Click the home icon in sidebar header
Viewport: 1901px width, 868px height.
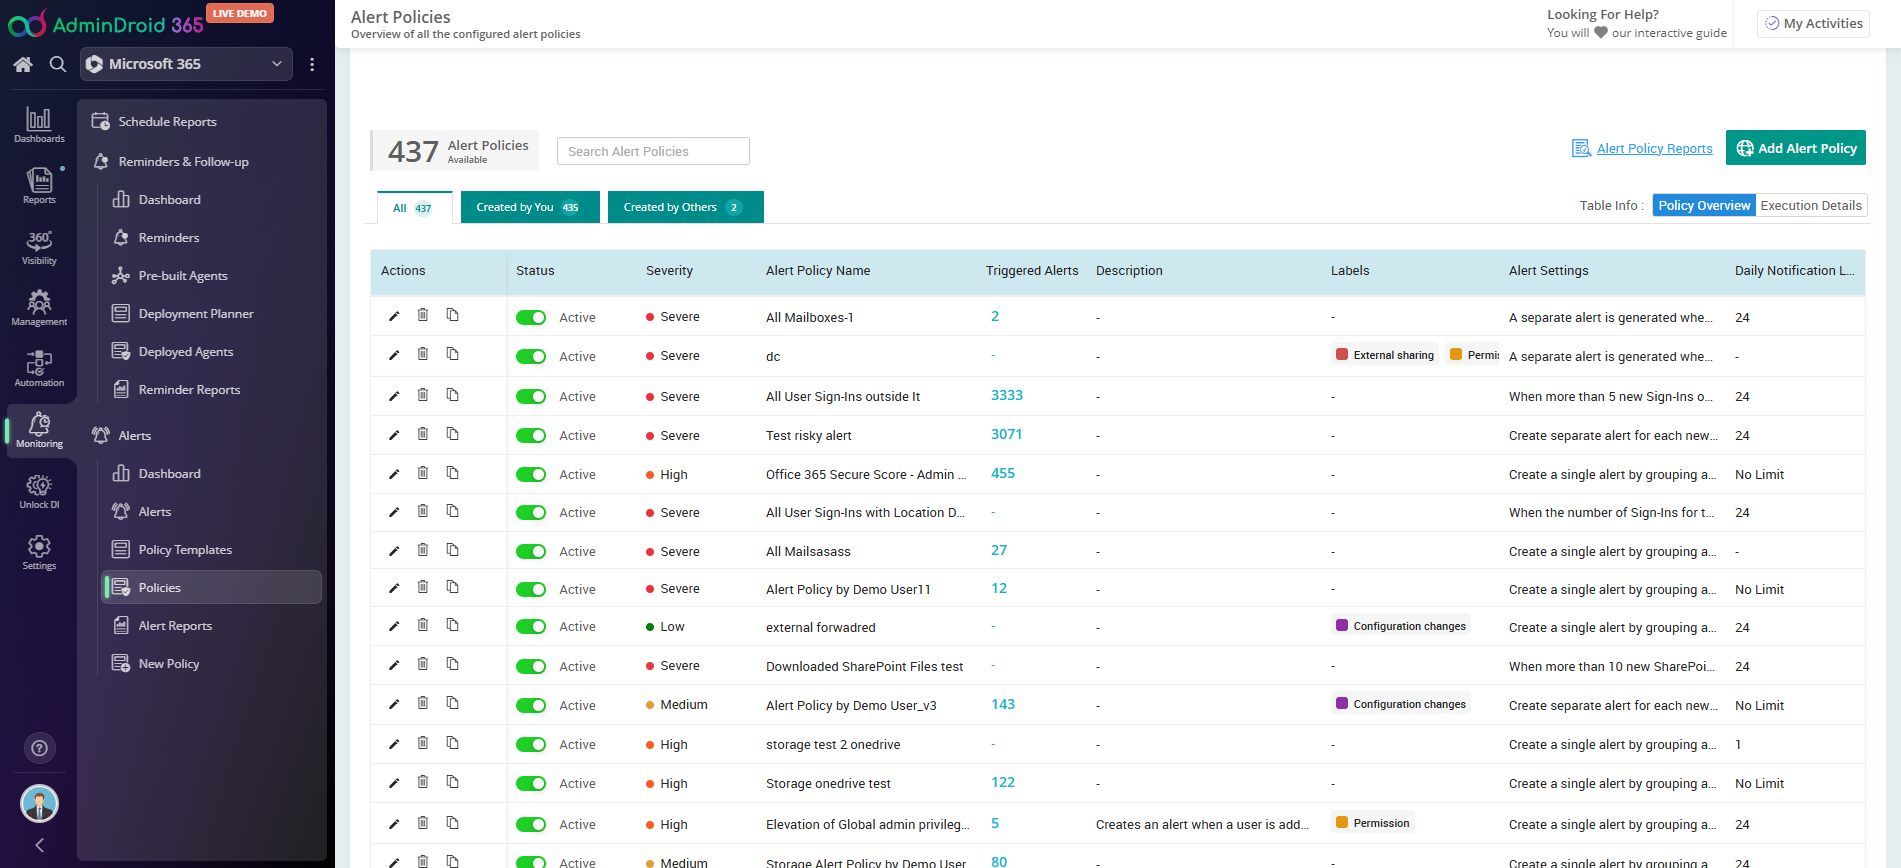(x=23, y=64)
